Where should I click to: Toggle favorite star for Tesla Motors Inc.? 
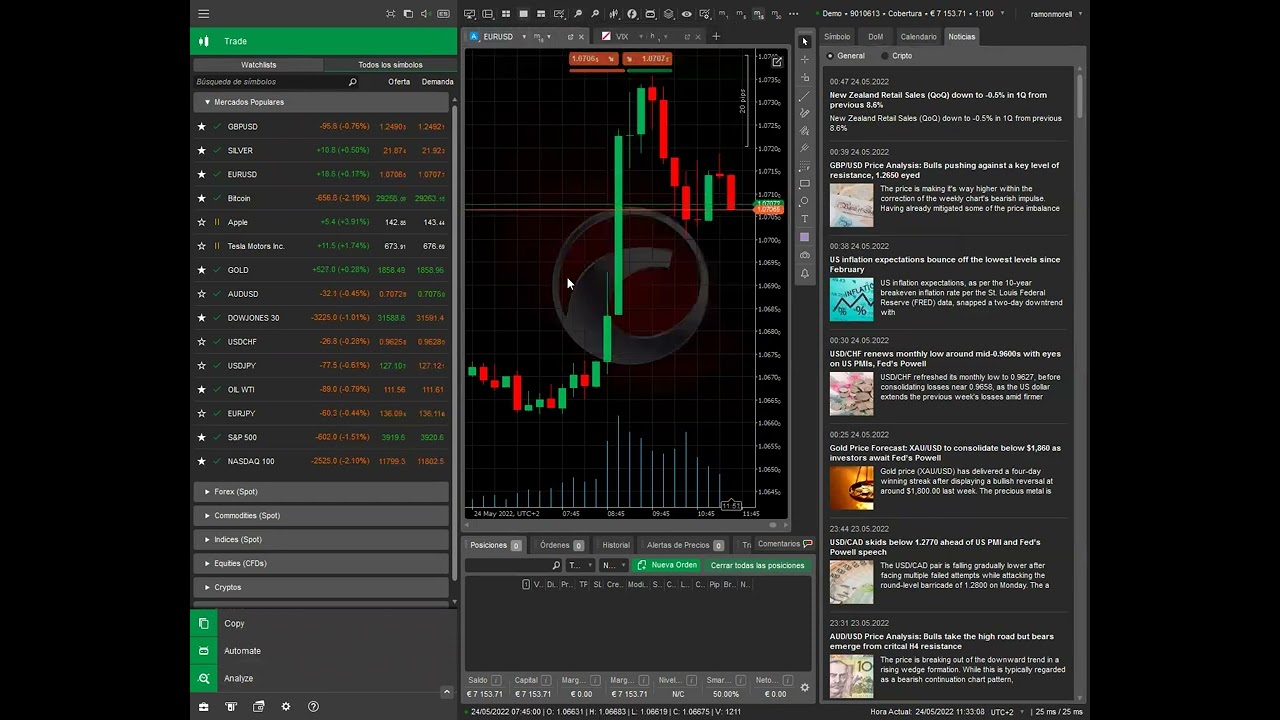click(201, 246)
